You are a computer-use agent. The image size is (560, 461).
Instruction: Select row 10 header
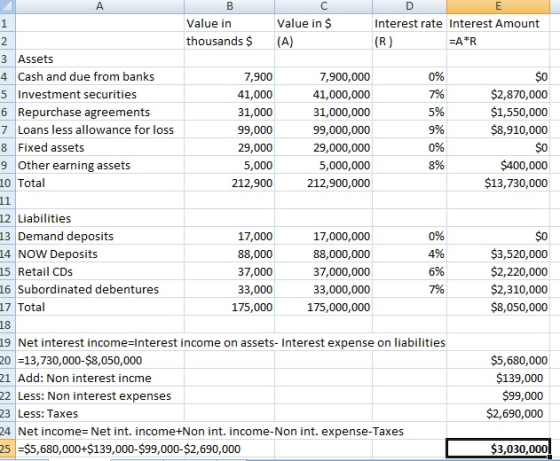[x=8, y=183]
